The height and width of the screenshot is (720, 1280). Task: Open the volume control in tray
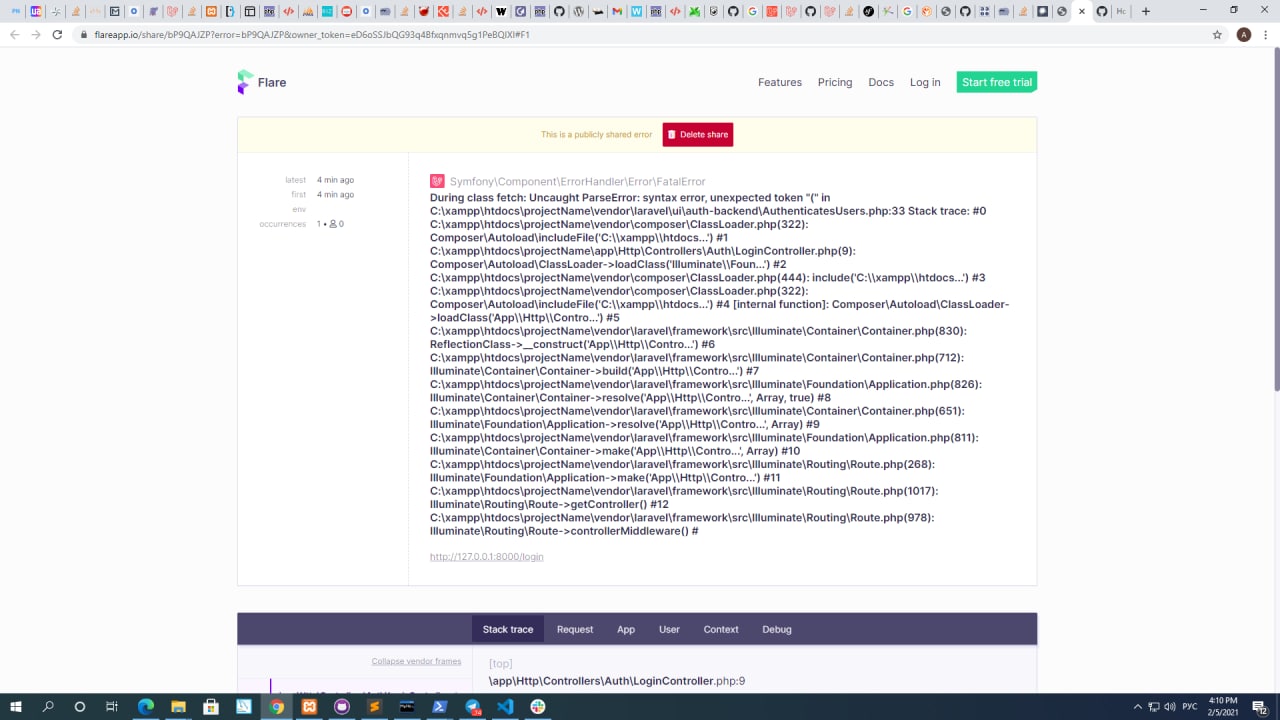coord(1170,706)
